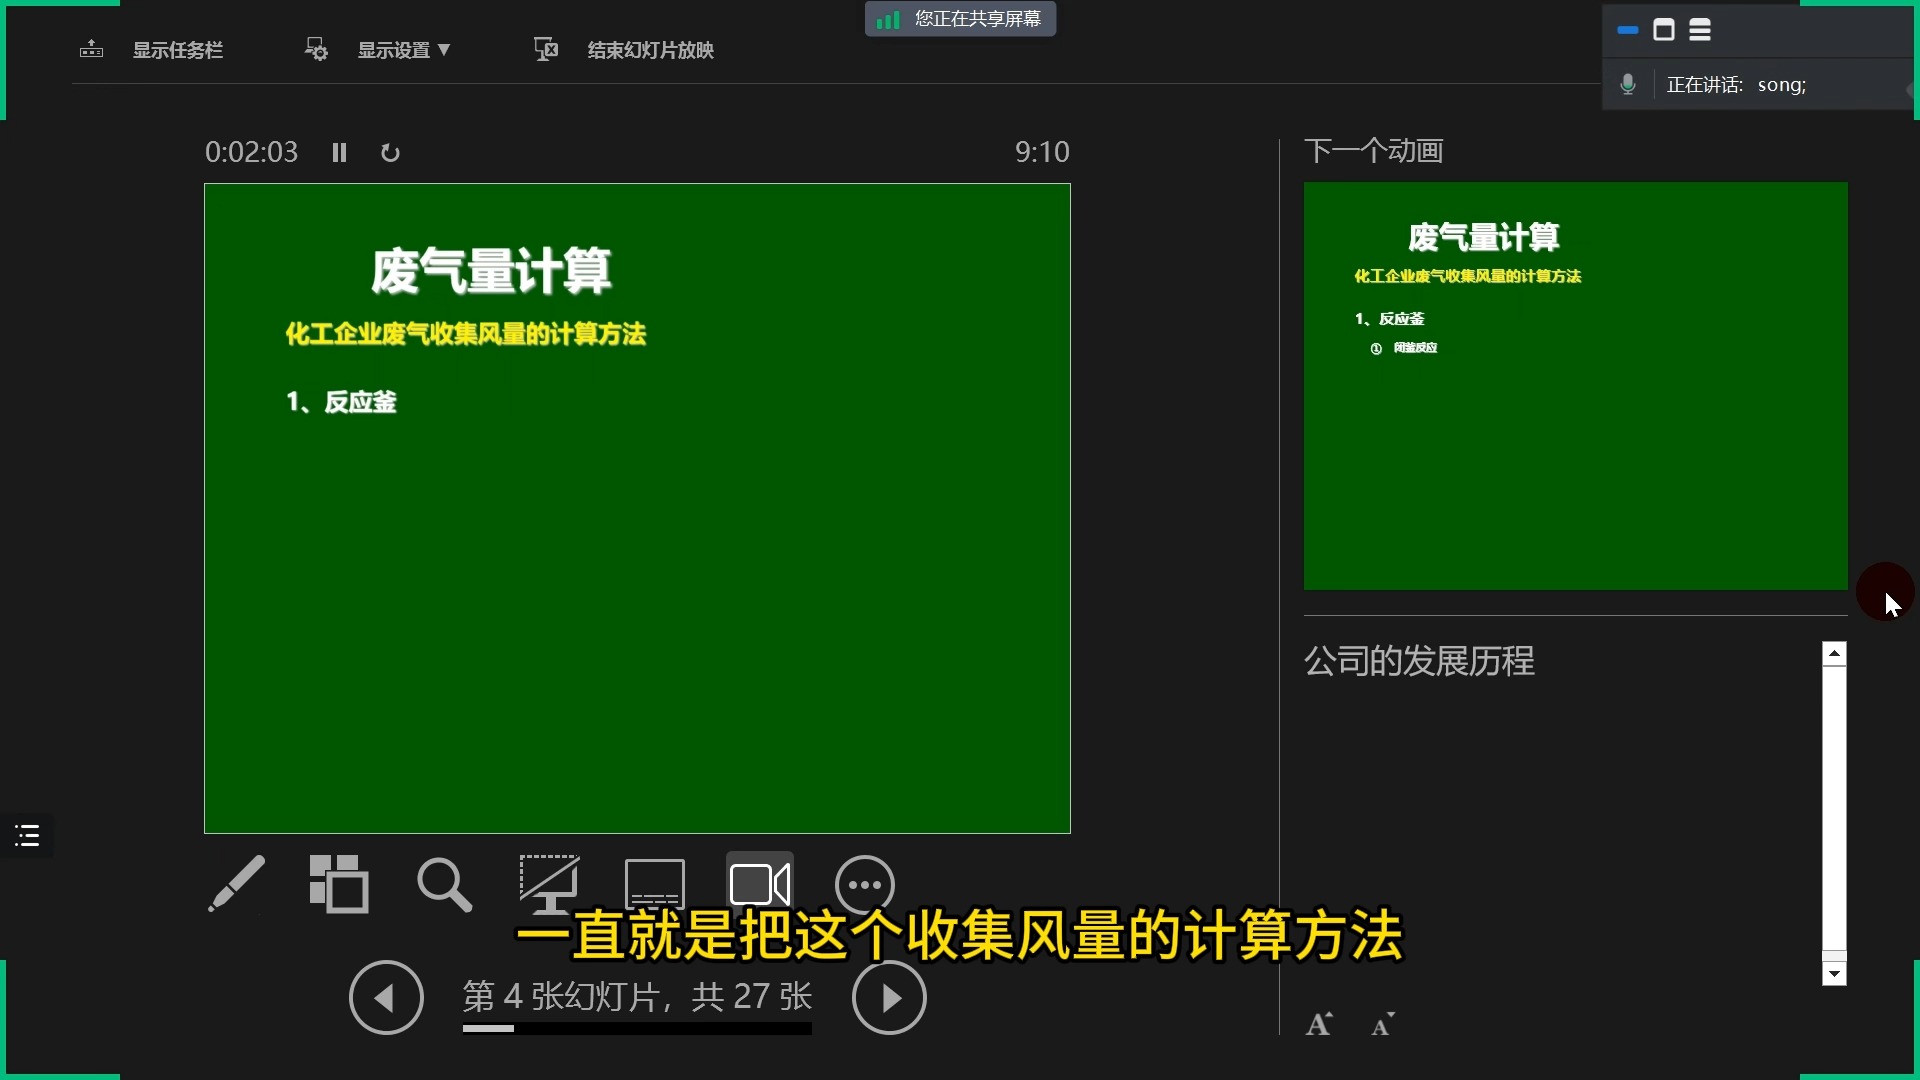
Task: Minimize the meeting floating panel
Action: (x=1628, y=30)
